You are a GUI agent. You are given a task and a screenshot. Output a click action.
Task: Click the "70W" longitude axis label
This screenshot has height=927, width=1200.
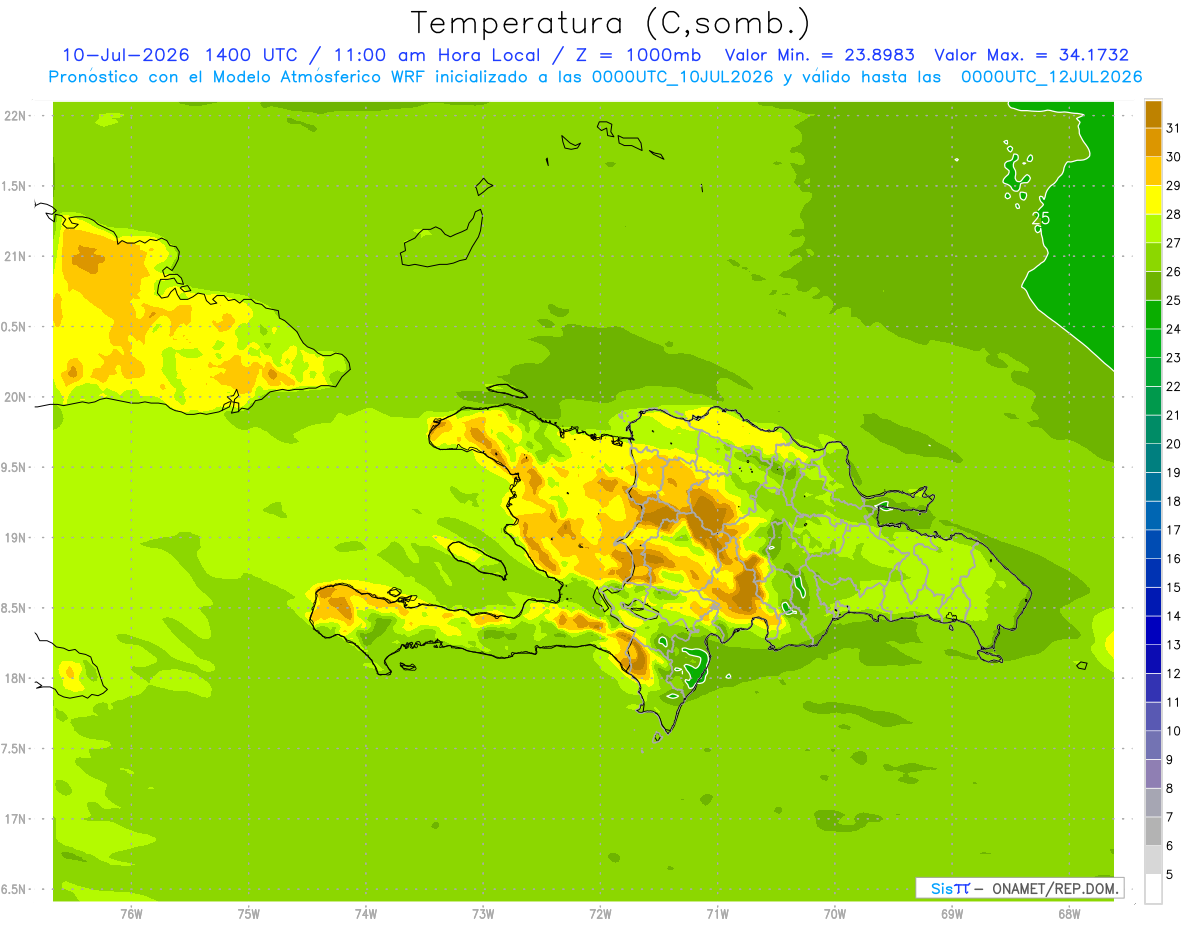(x=835, y=914)
